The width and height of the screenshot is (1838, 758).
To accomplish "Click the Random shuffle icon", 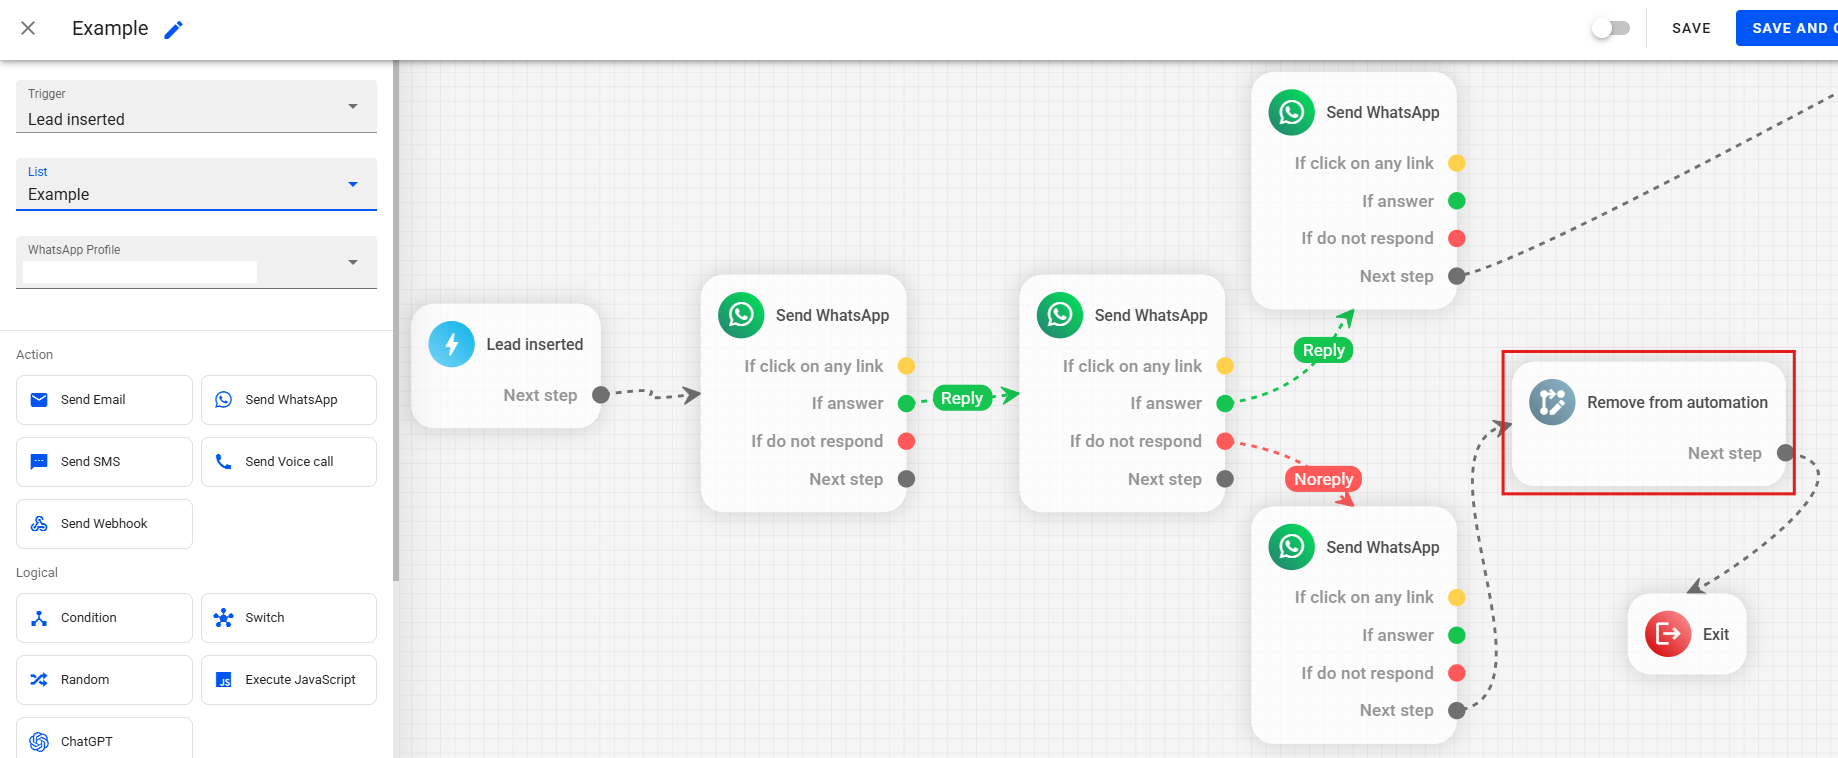I will tap(39, 680).
